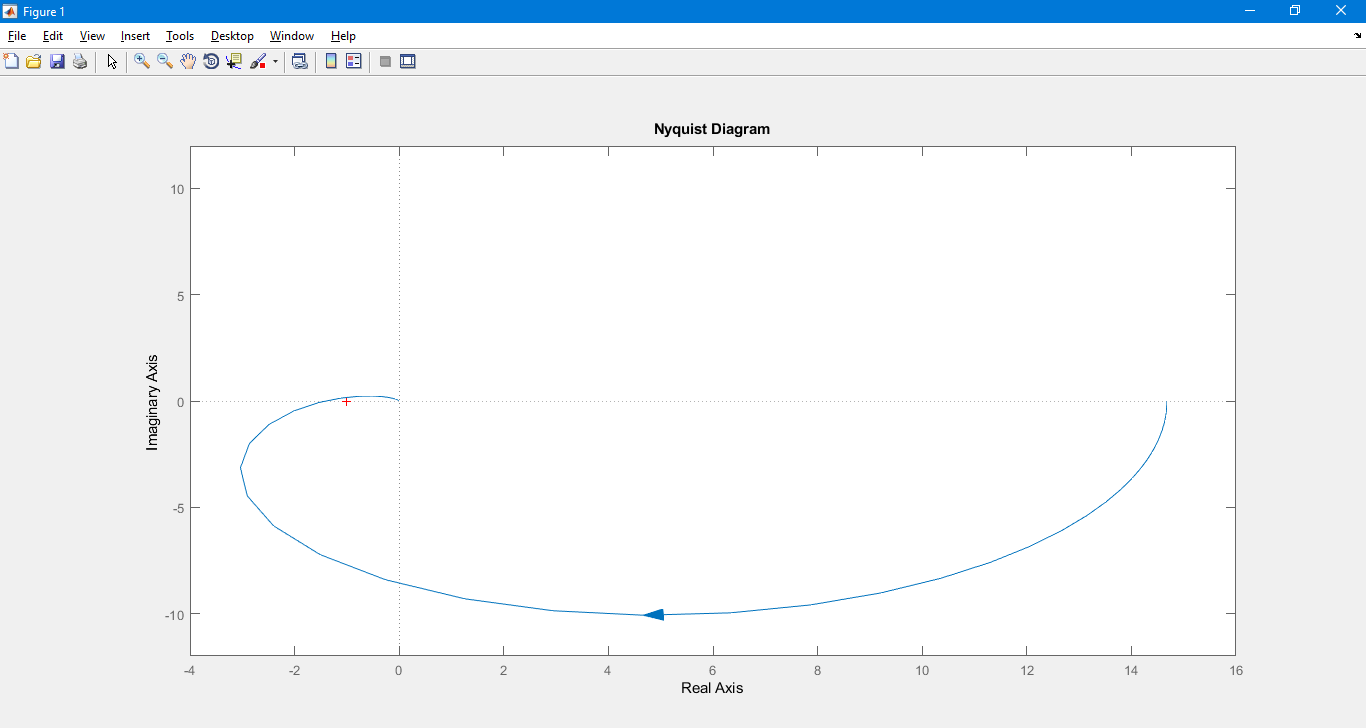Click the dock figure arrow in menu bar
This screenshot has width=1366, height=728.
[x=1358, y=36]
